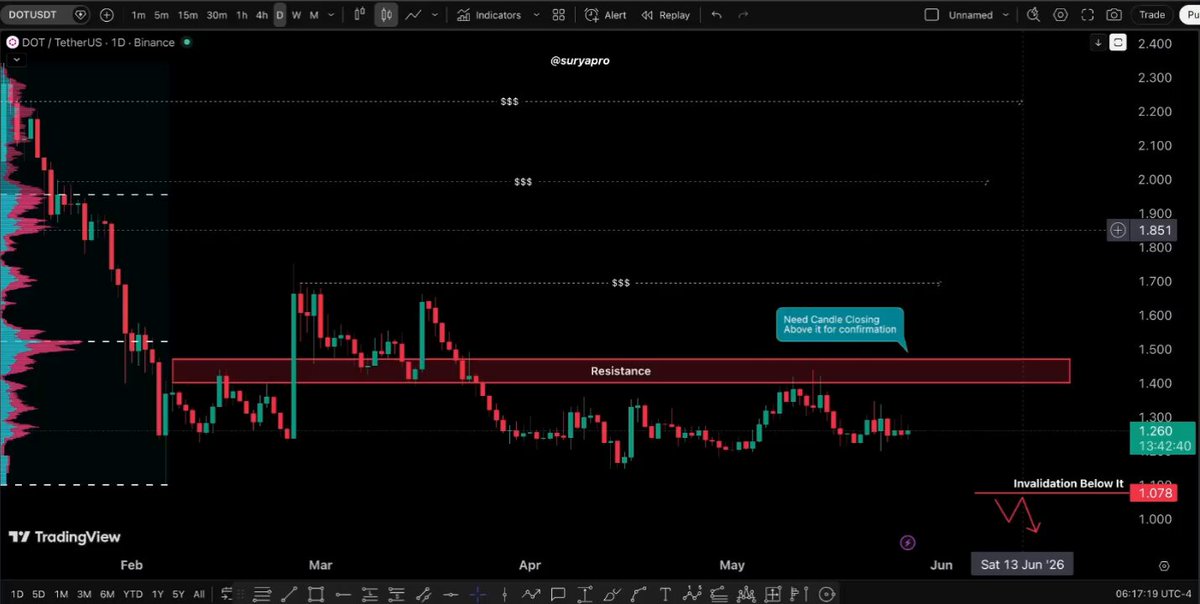Image resolution: width=1200 pixels, height=604 pixels.
Task: Select the brush drawing tool
Action: (x=612, y=593)
